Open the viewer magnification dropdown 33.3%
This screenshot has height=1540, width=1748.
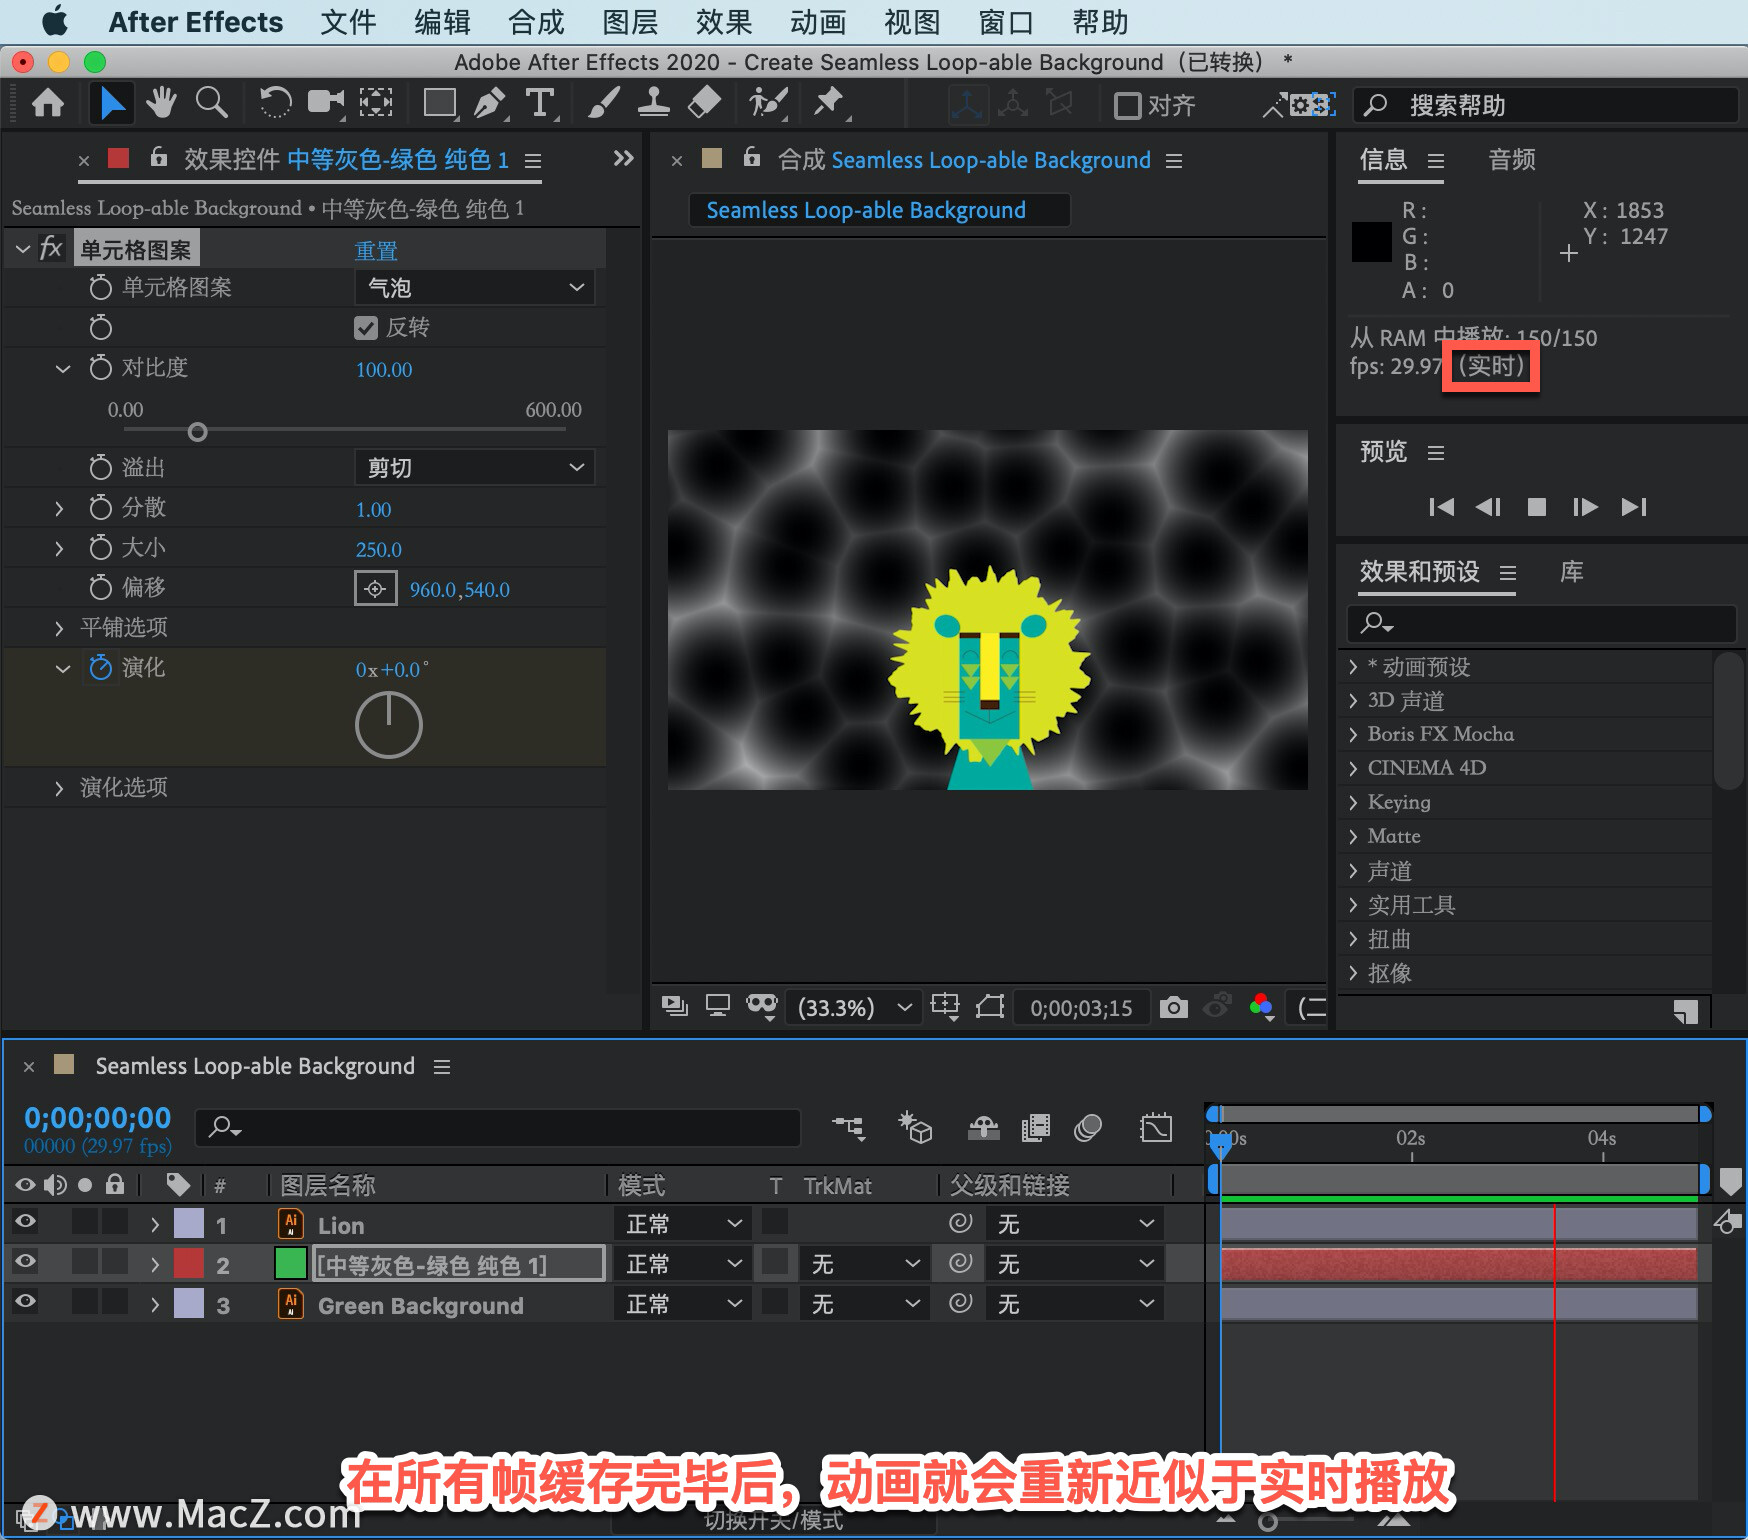click(854, 1007)
